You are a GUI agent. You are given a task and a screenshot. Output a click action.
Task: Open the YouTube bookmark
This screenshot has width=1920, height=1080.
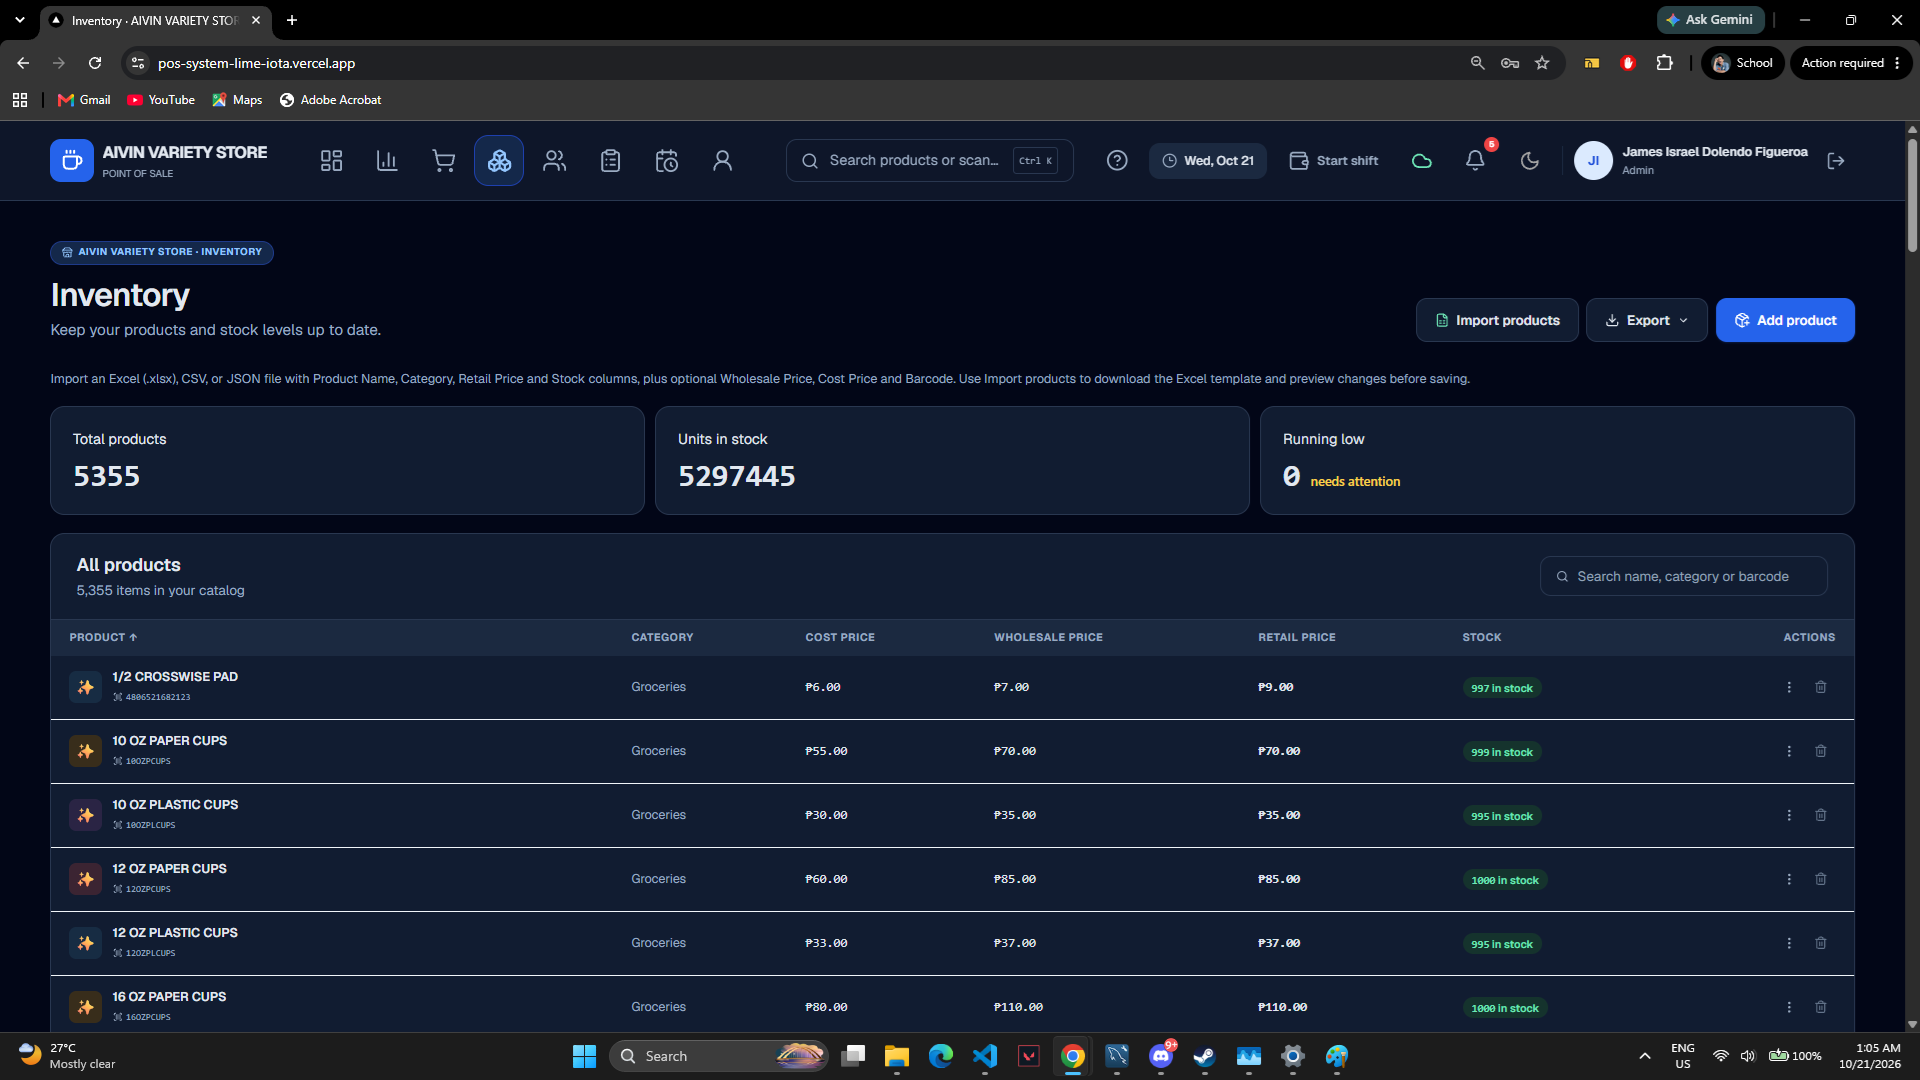(161, 100)
